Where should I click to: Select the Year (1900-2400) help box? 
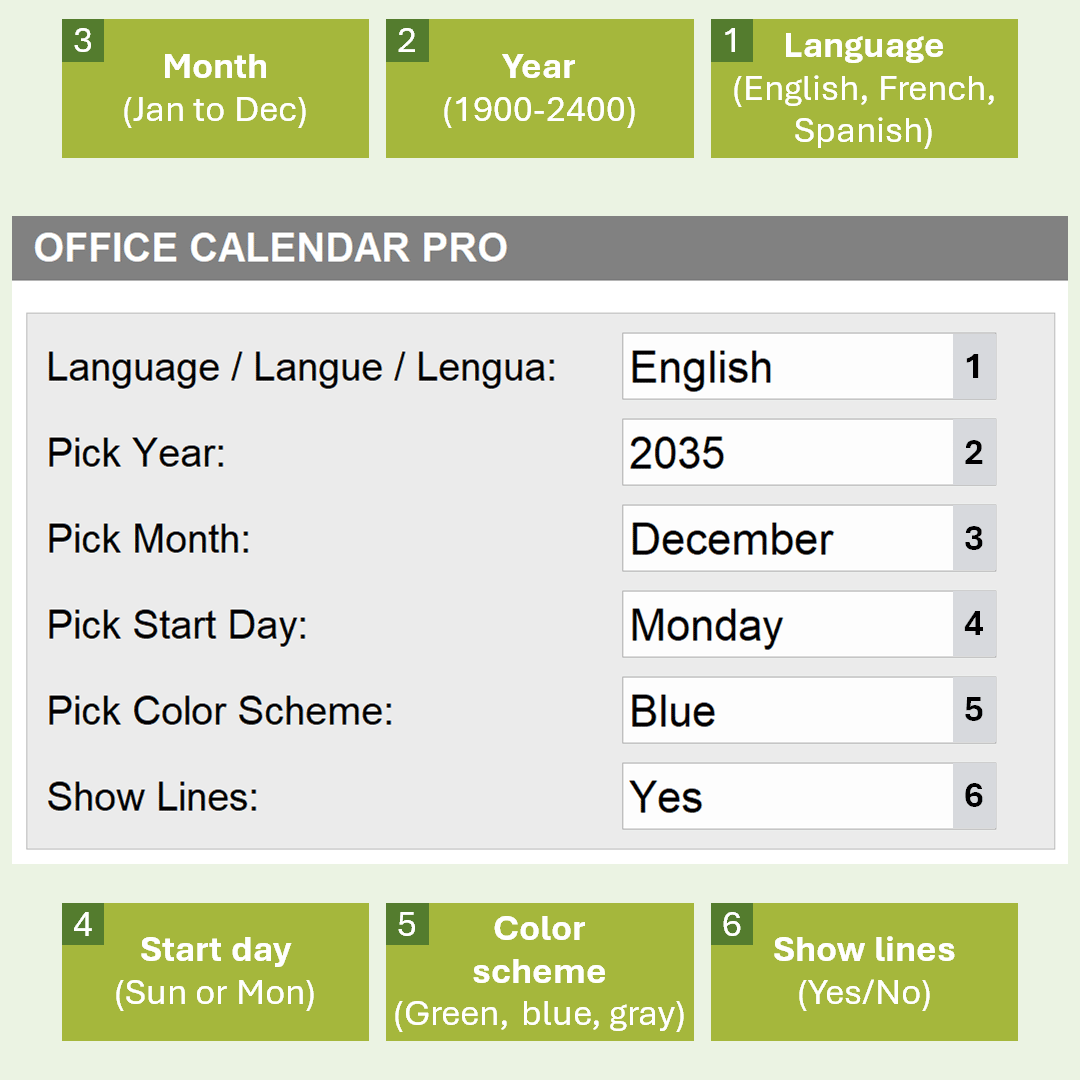coord(539,87)
